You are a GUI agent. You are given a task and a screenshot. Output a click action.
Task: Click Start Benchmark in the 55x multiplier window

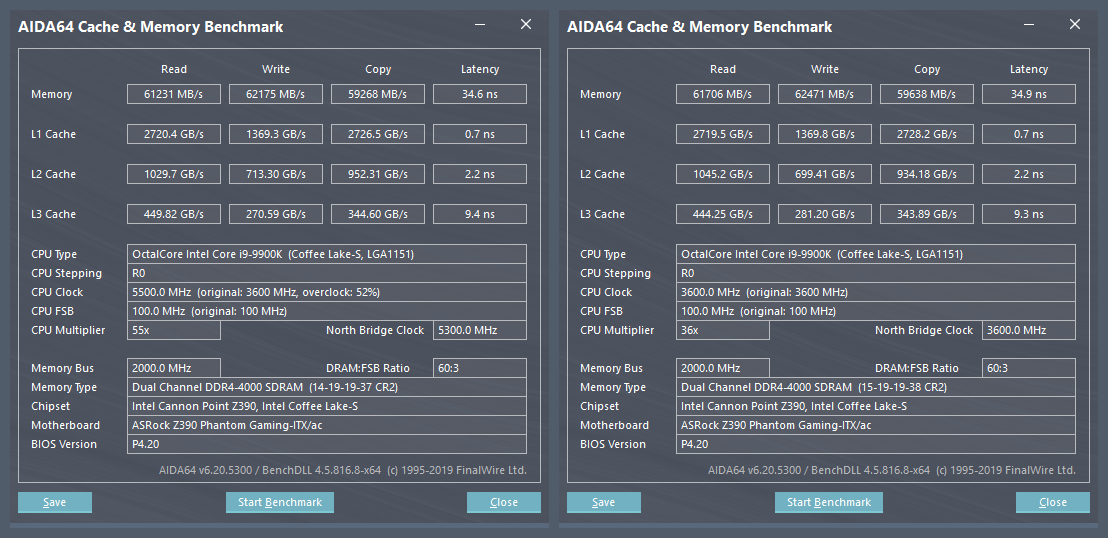[x=279, y=502]
